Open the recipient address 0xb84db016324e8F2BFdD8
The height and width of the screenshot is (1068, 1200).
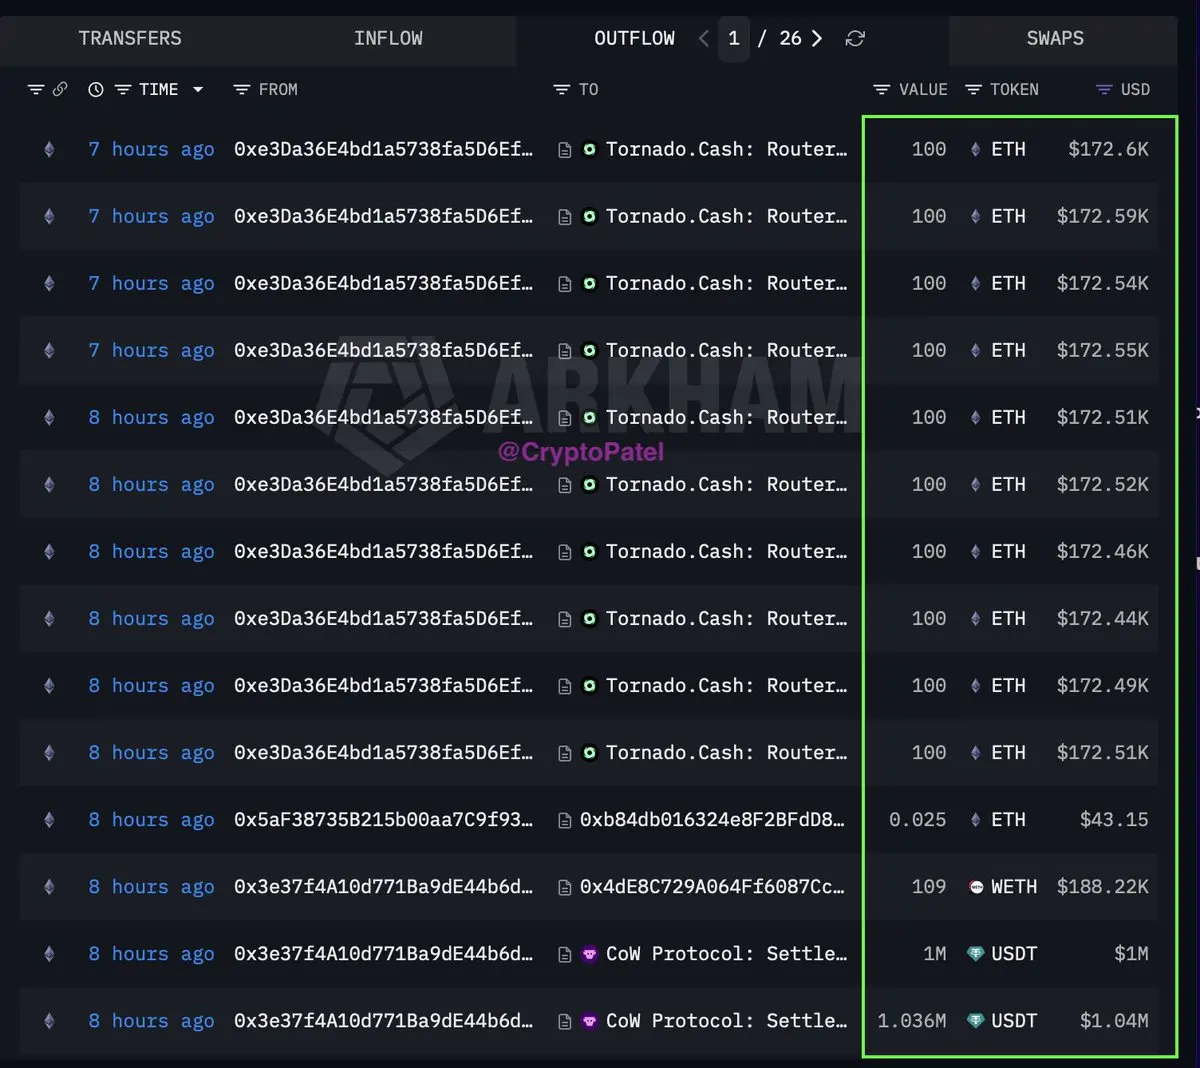pos(712,820)
